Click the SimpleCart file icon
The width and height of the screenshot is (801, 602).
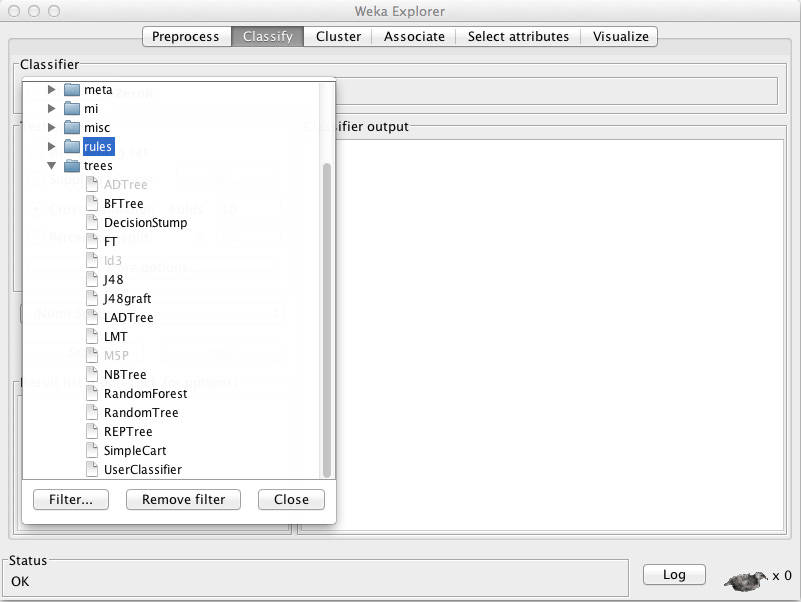point(92,450)
